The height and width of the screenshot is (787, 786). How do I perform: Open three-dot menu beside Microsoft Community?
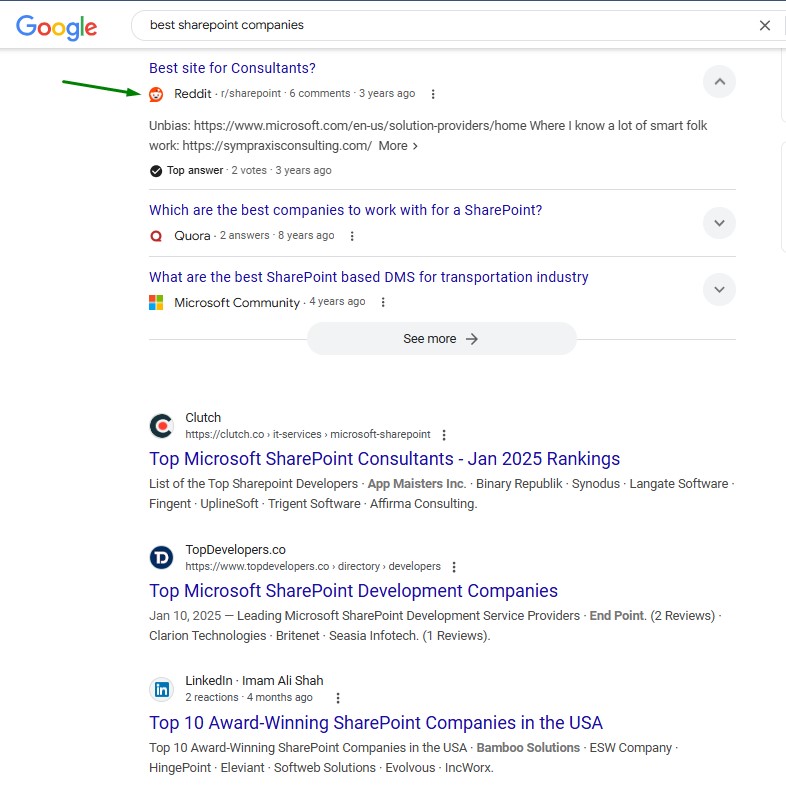(x=383, y=302)
